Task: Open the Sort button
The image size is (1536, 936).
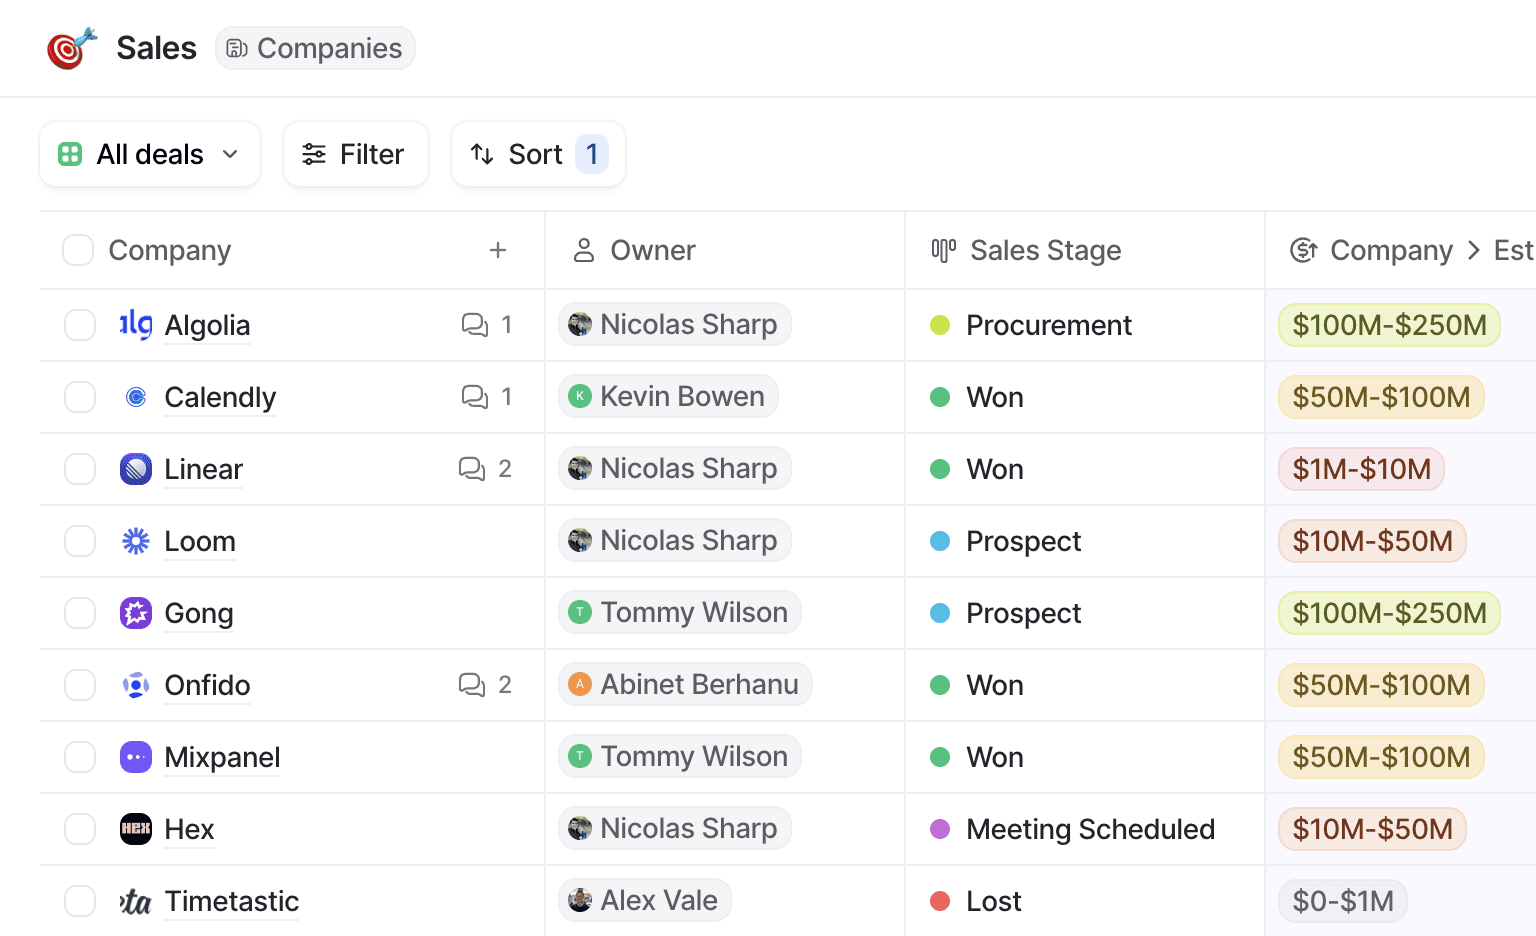Action: click(538, 154)
